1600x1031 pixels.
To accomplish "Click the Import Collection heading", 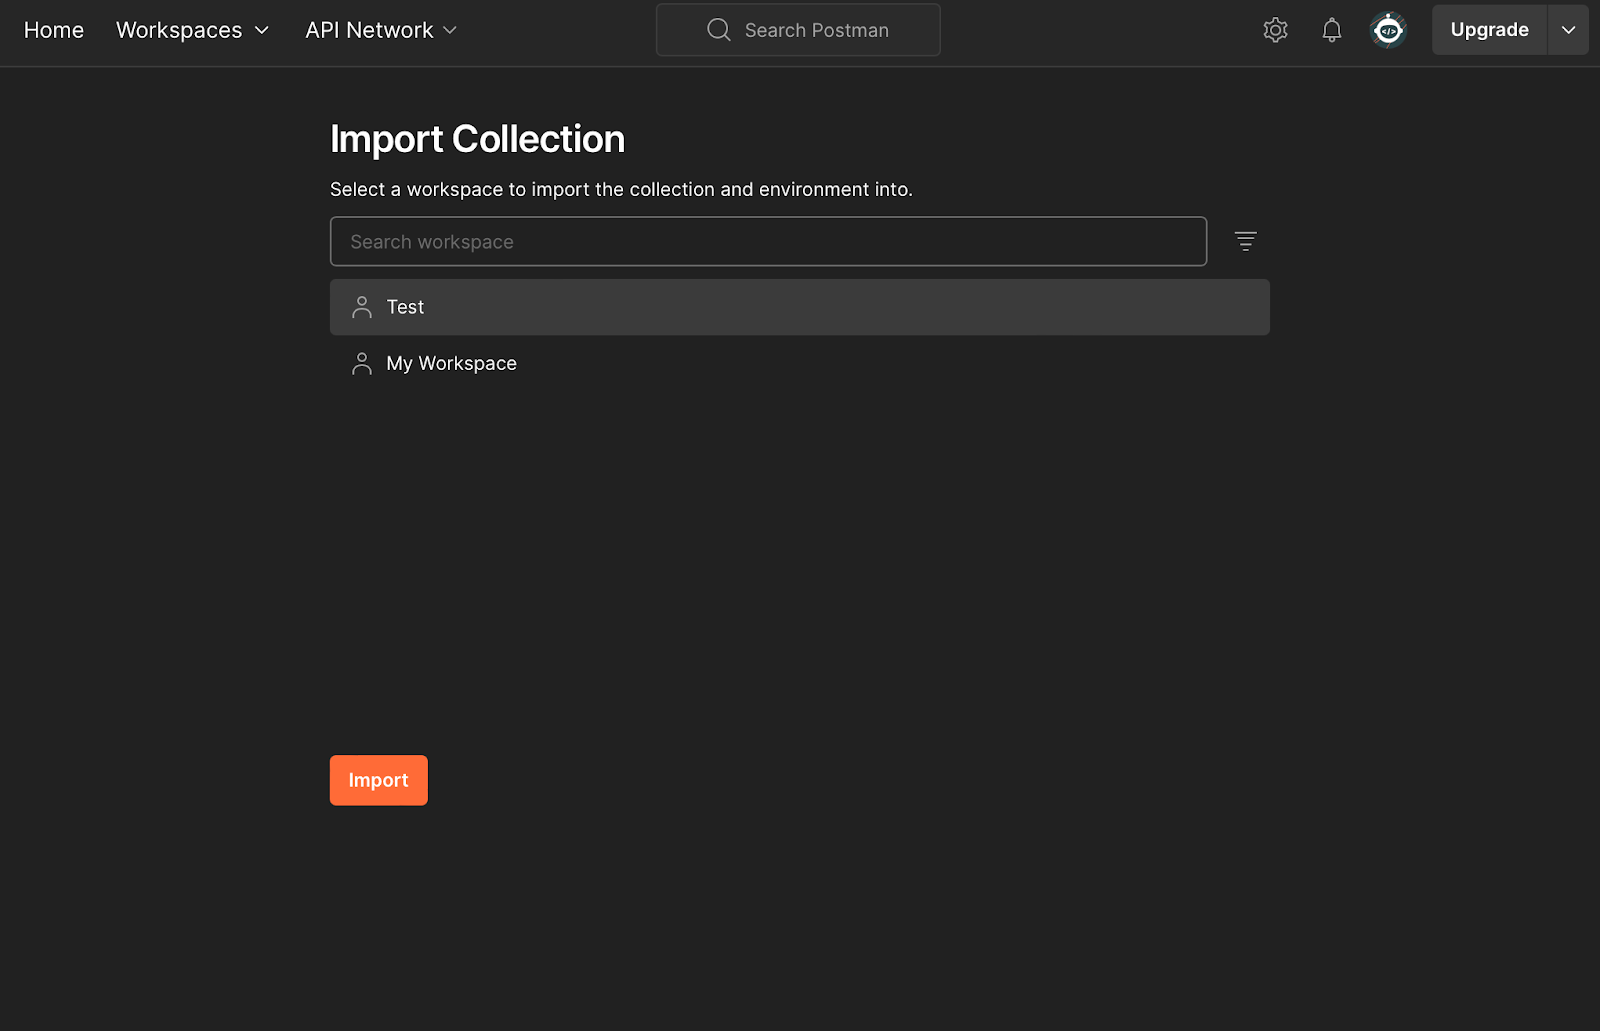I will pyautogui.click(x=477, y=139).
